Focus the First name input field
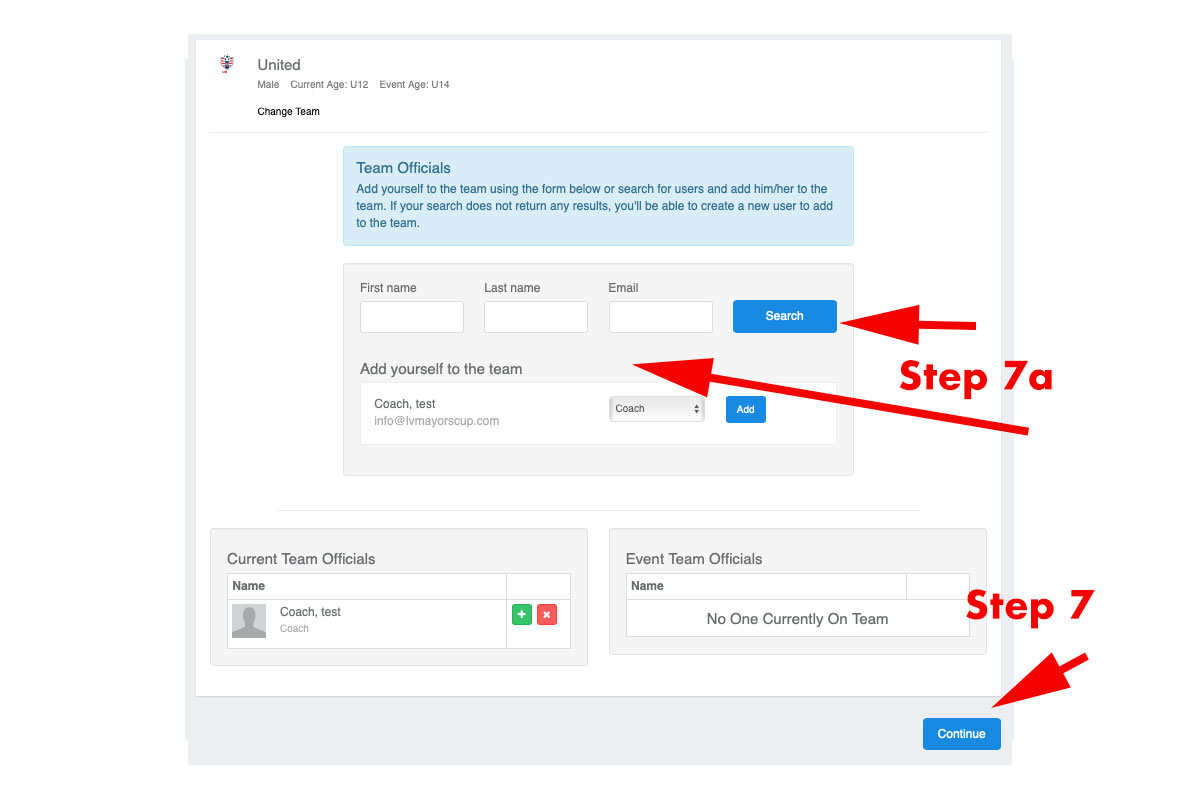The height and width of the screenshot is (800, 1200). (x=412, y=317)
